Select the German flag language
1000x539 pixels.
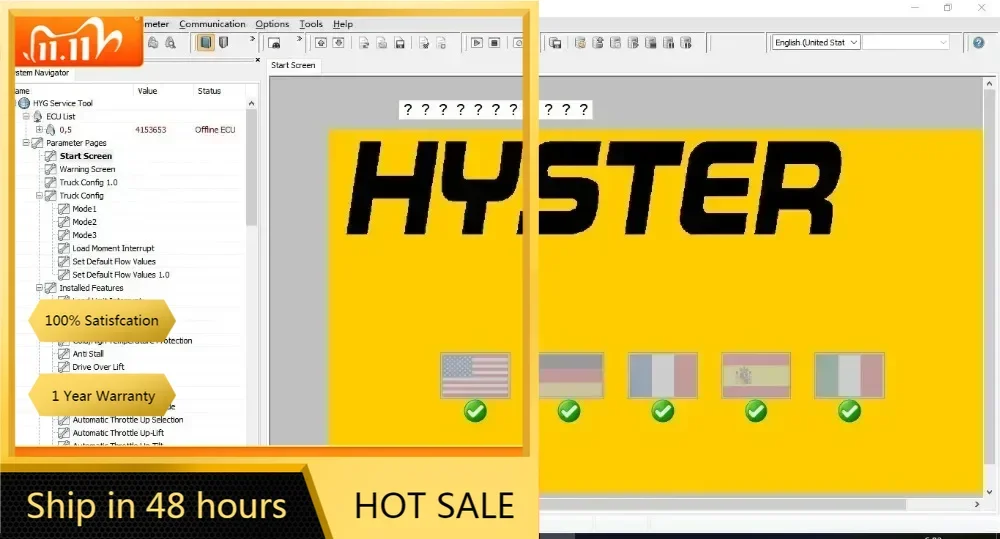(x=570, y=375)
